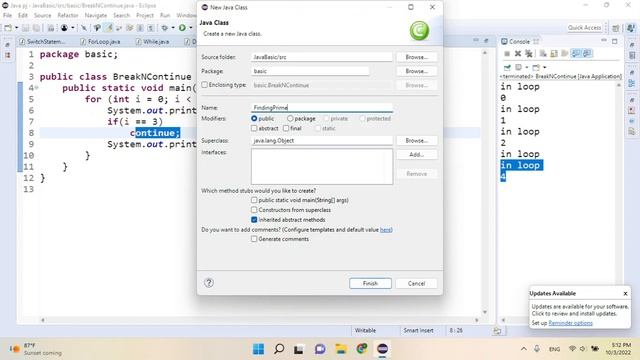Open the Refactor menu
The width and height of the screenshot is (640, 360).
pos(68,15)
